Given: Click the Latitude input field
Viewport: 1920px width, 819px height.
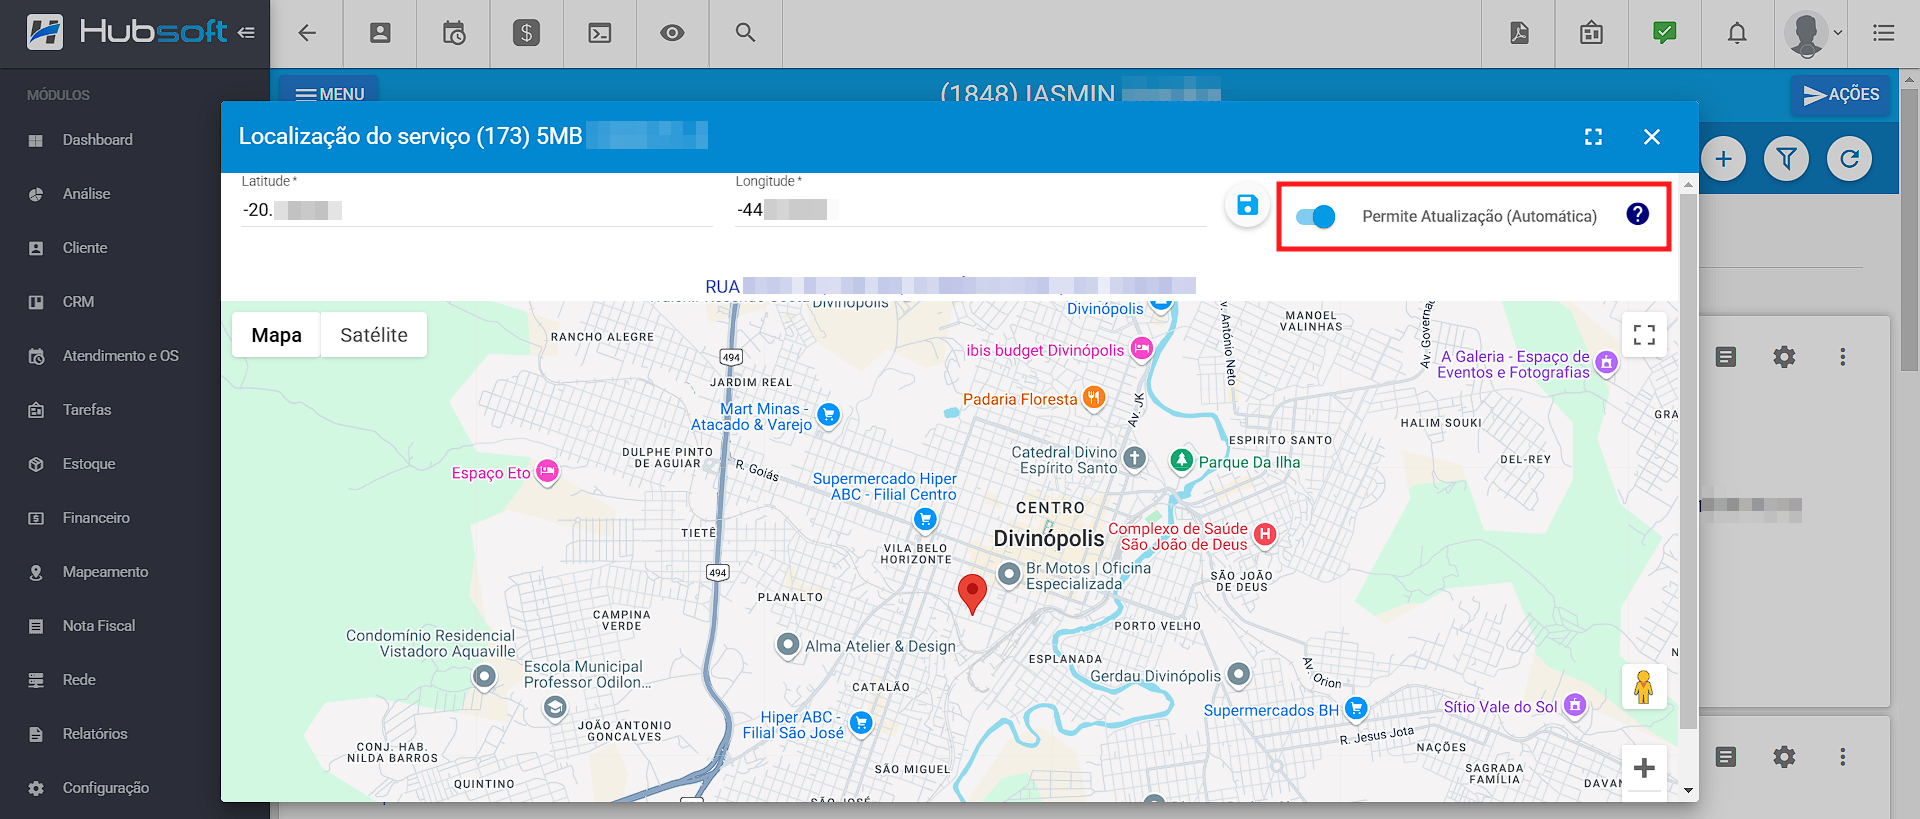Looking at the screenshot, I should click(476, 210).
